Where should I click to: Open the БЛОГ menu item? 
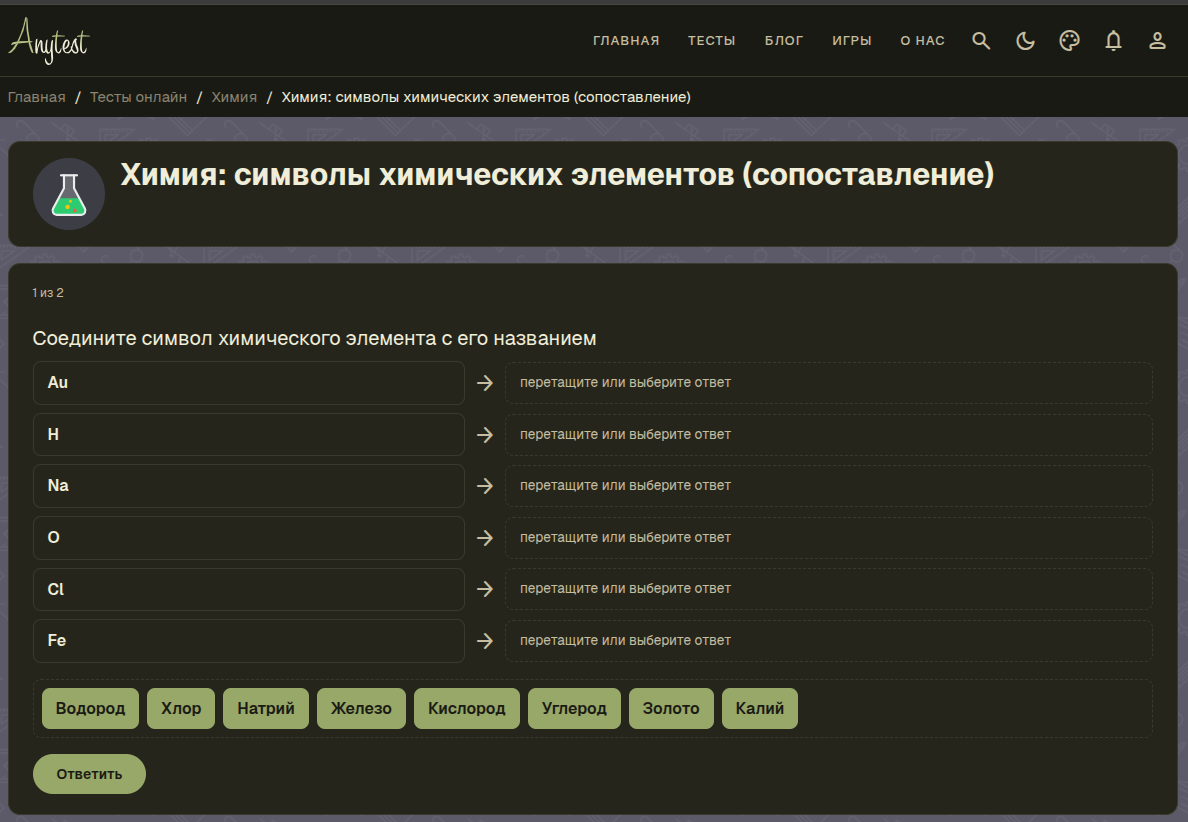coord(783,41)
